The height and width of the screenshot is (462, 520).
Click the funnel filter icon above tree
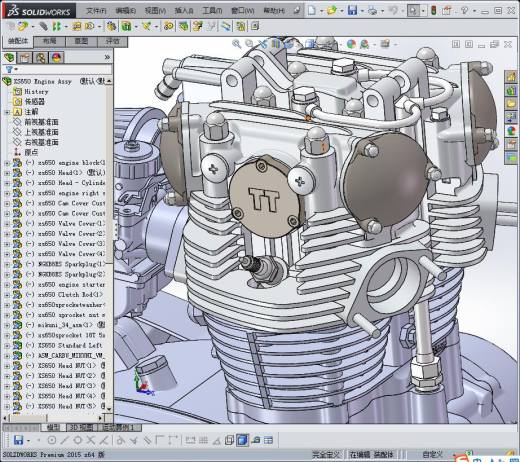[x=9, y=69]
